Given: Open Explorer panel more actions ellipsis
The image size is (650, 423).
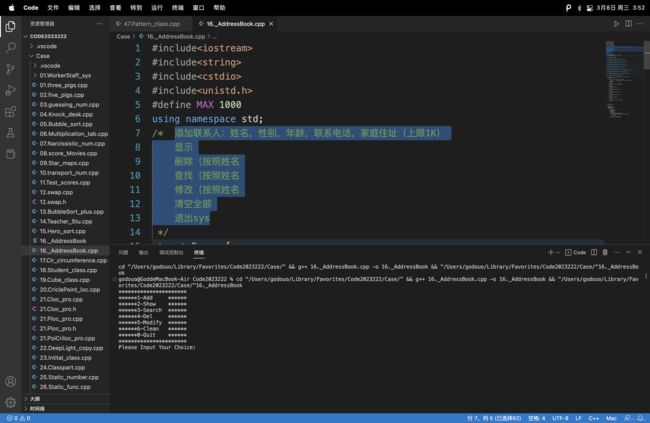Looking at the screenshot, I should (99, 24).
